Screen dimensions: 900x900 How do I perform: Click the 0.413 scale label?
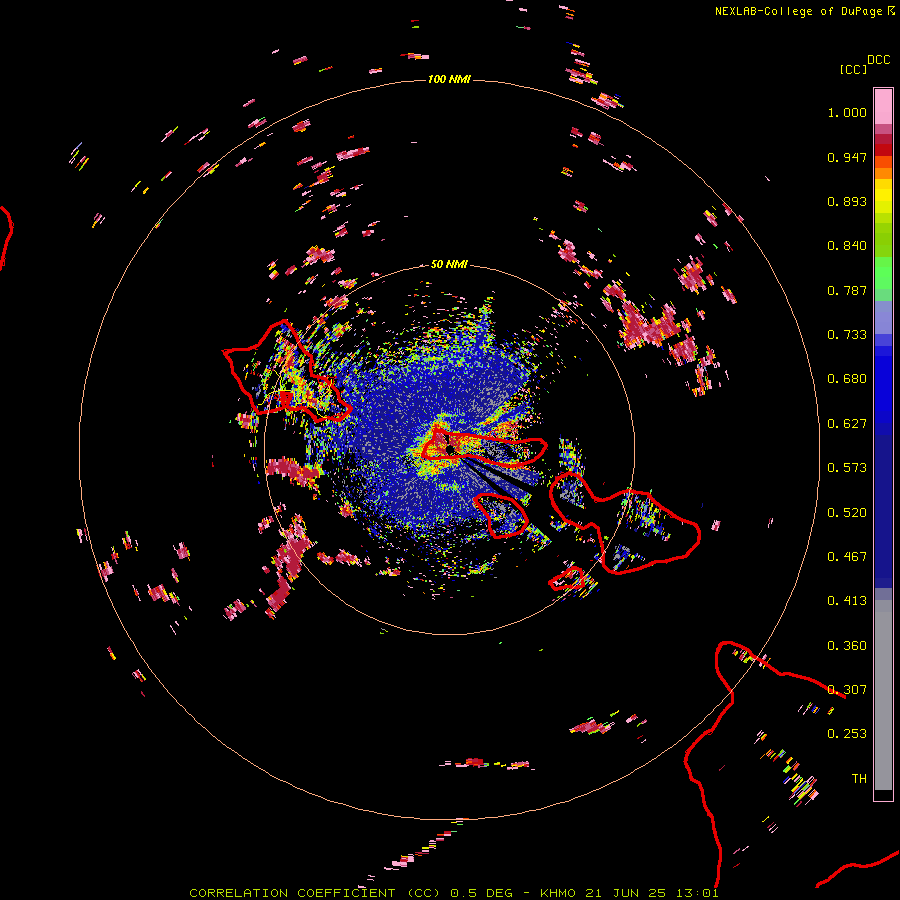(847, 601)
